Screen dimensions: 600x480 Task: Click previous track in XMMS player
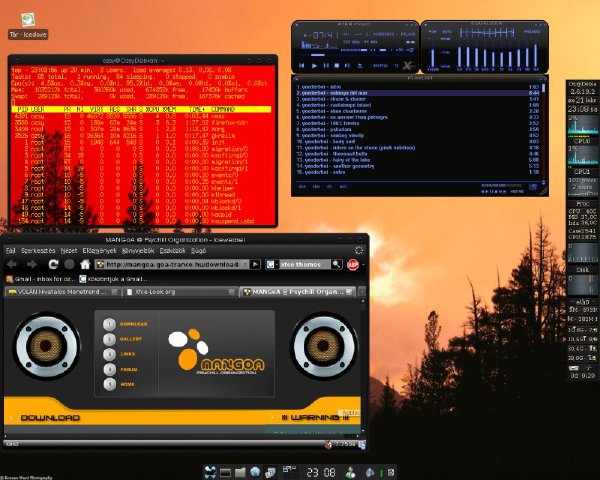(x=302, y=65)
